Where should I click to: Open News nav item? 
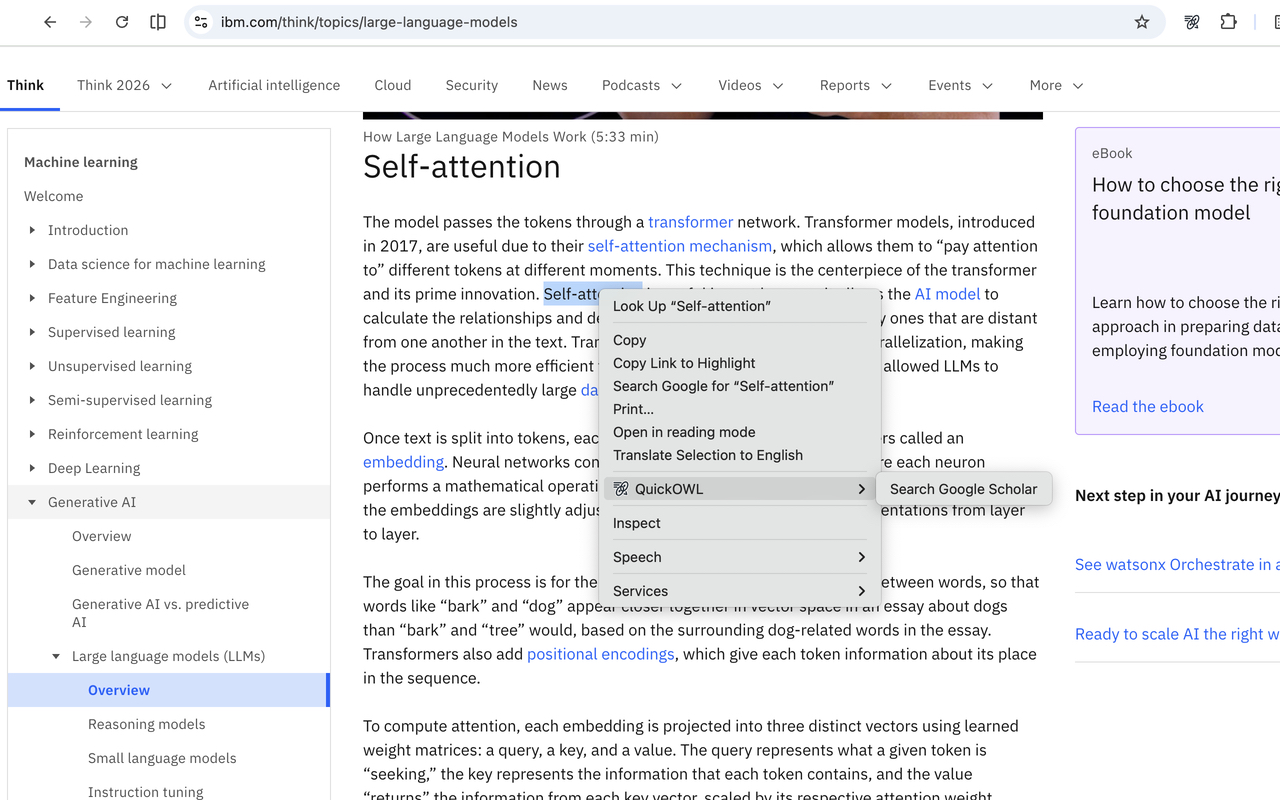click(x=550, y=85)
